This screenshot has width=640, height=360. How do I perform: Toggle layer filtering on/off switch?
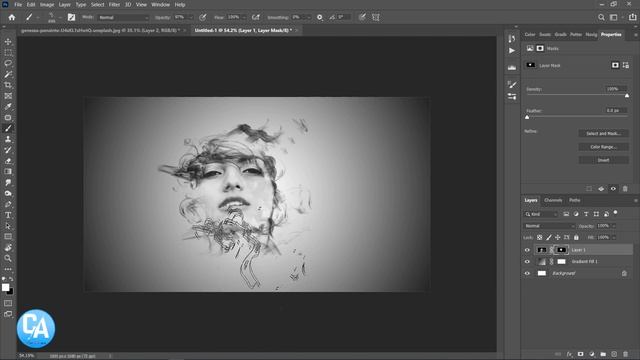pyautogui.click(x=616, y=213)
